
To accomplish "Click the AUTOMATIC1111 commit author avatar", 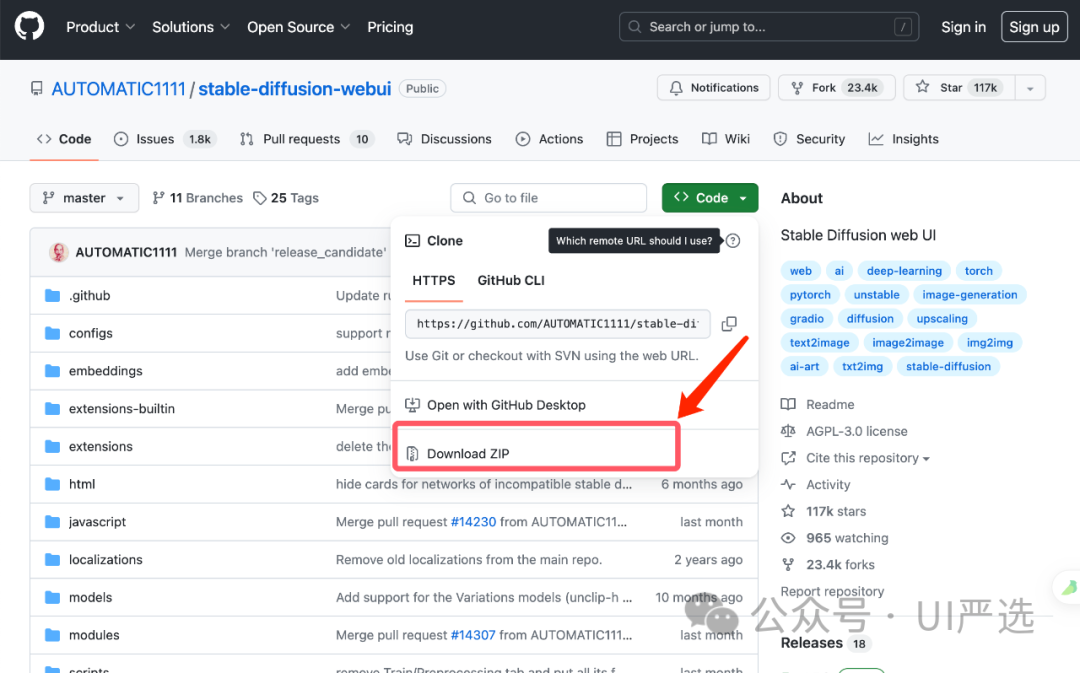I will pos(59,252).
